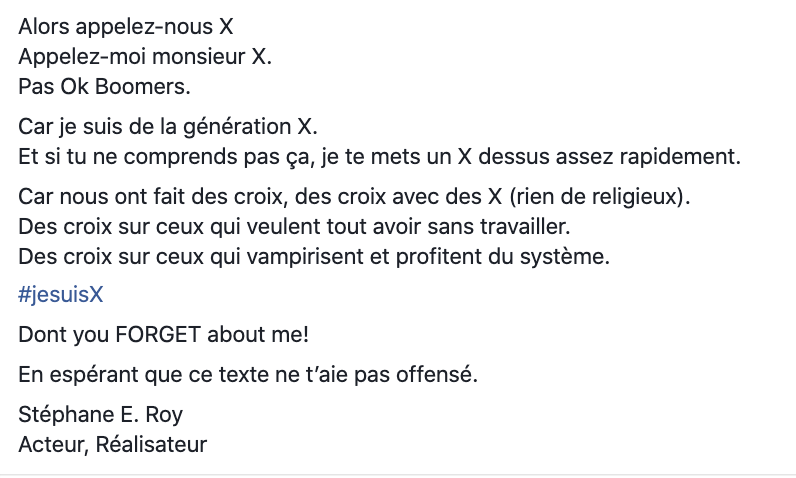Click the line starting 'Car nous ont fait des croix'
Image resolution: width=796 pixels, height=478 pixels.
coord(354,197)
